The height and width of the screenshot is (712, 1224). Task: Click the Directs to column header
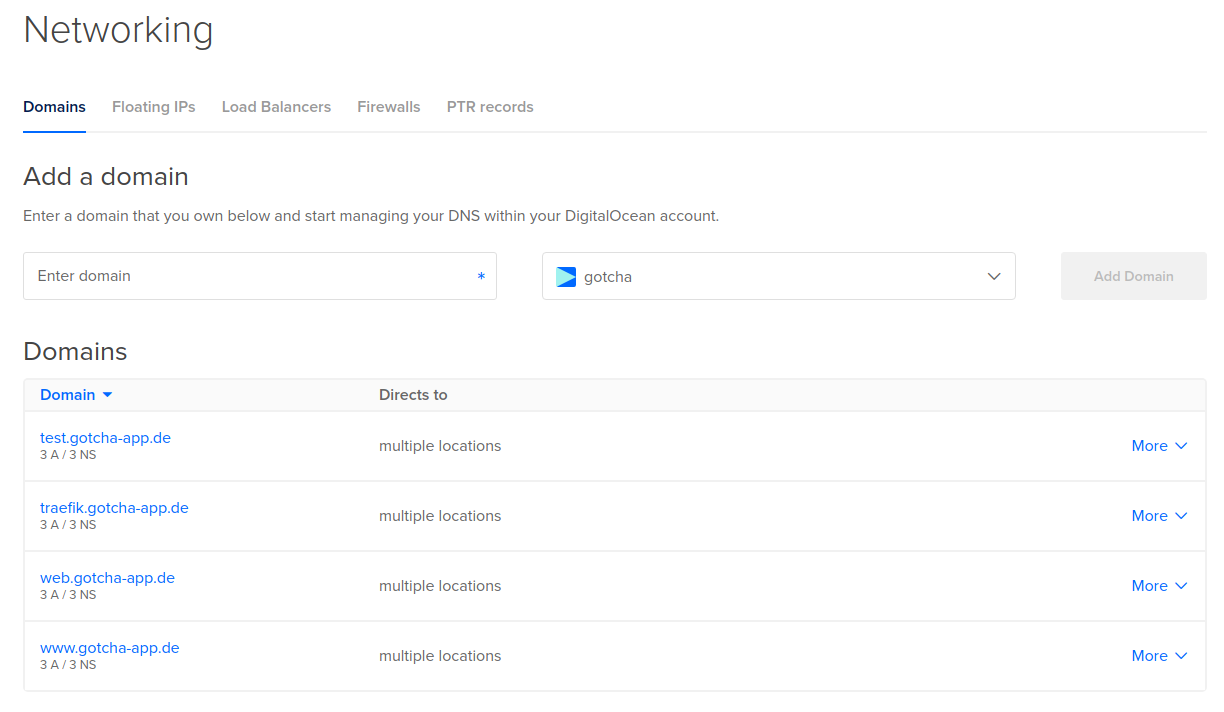[x=412, y=395]
